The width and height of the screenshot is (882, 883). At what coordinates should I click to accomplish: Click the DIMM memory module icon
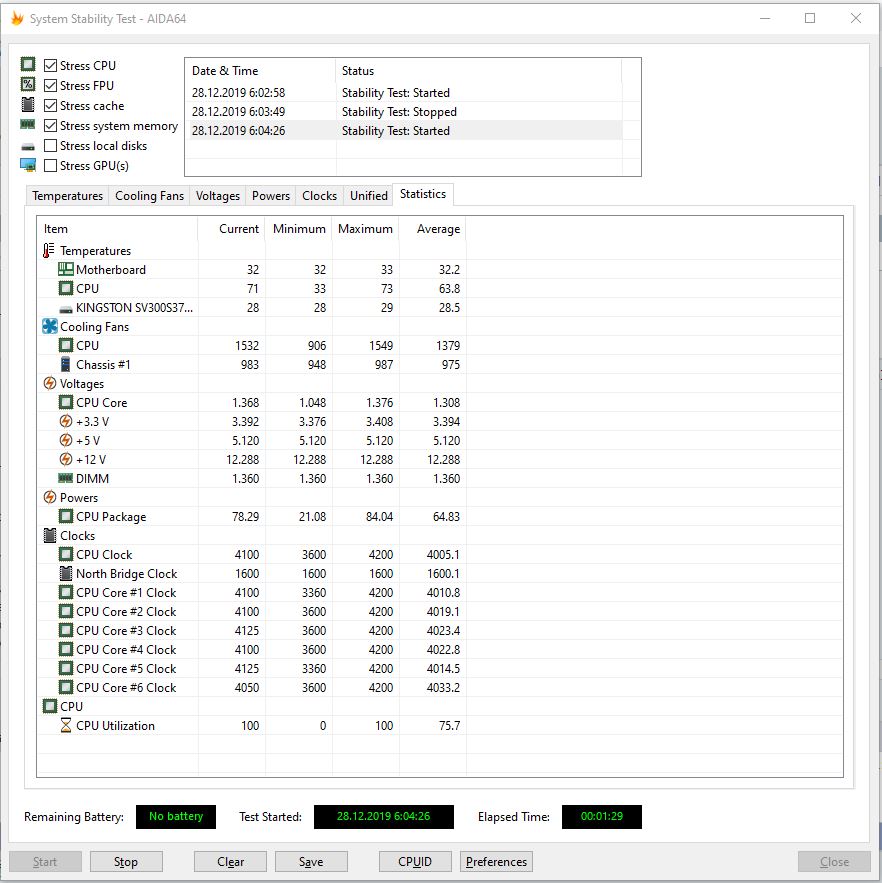coord(66,478)
